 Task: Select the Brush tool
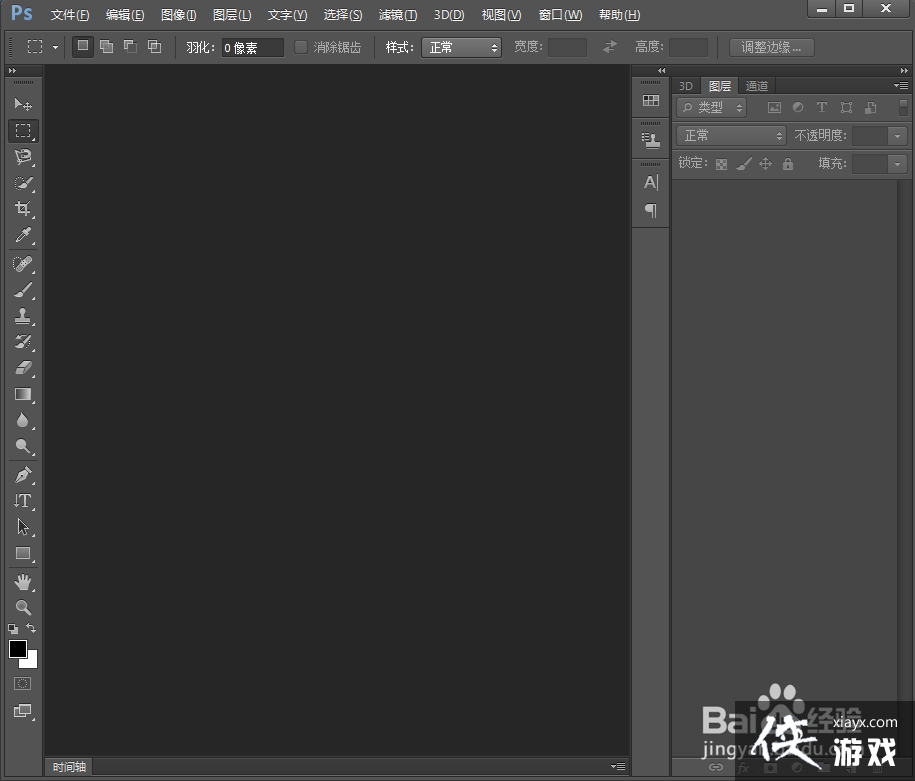23,290
